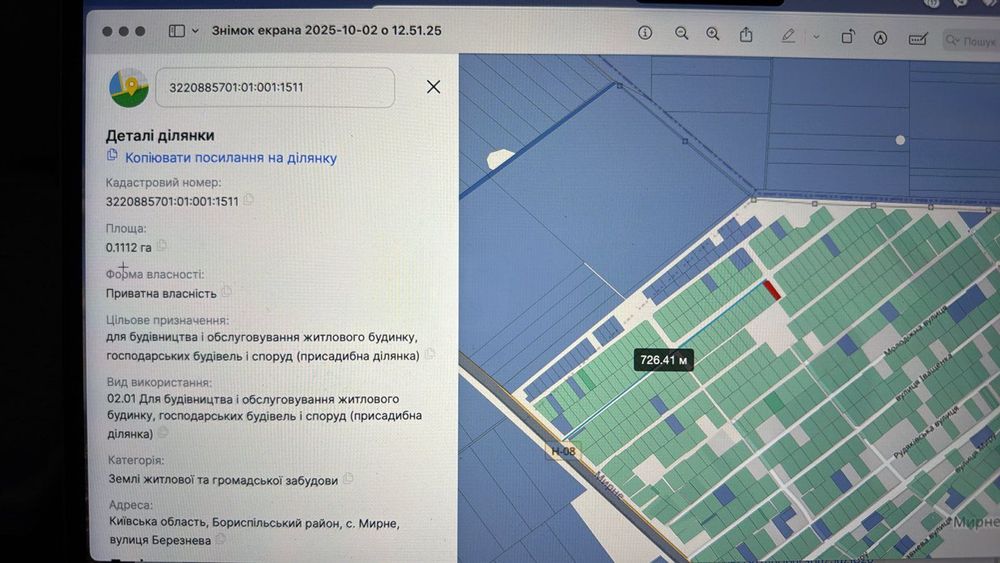Screen dimensions: 1000x563
Task: Zoom in the image in Preview
Action: pos(712,34)
